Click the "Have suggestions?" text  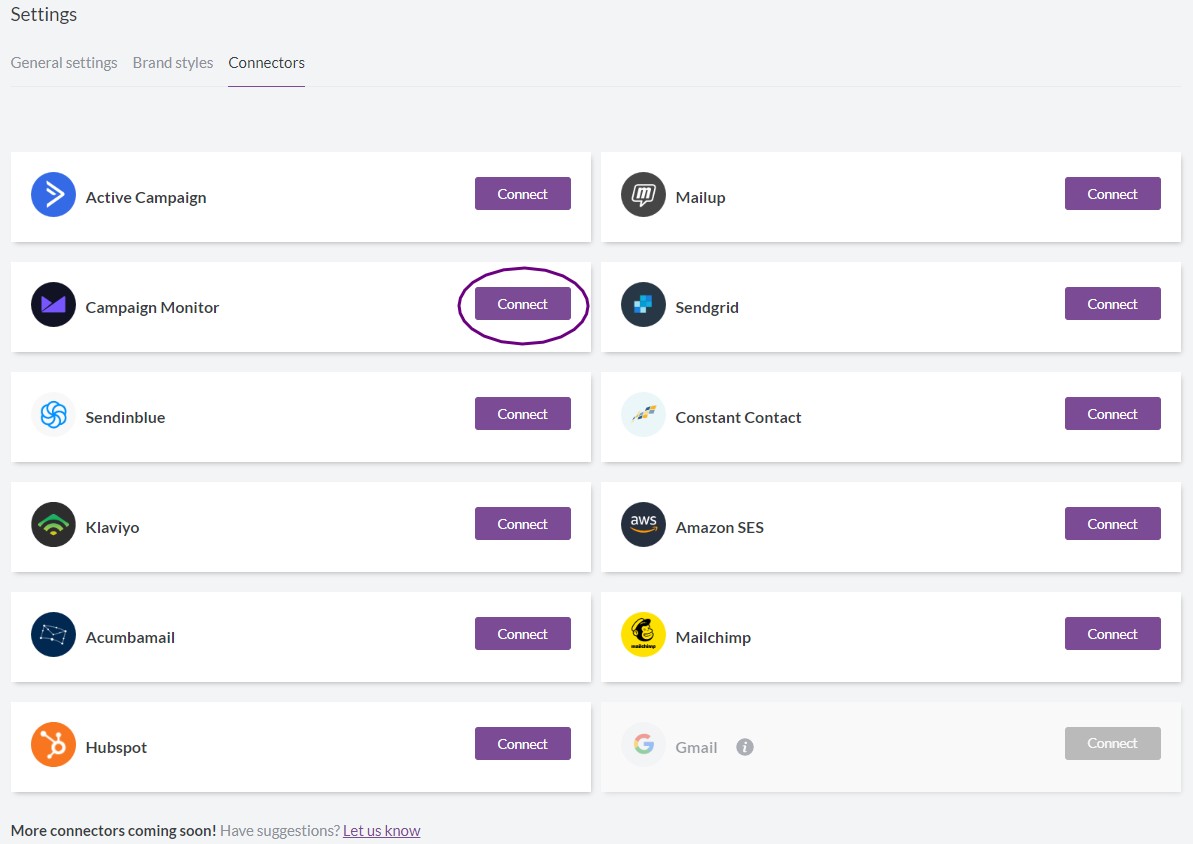280,830
